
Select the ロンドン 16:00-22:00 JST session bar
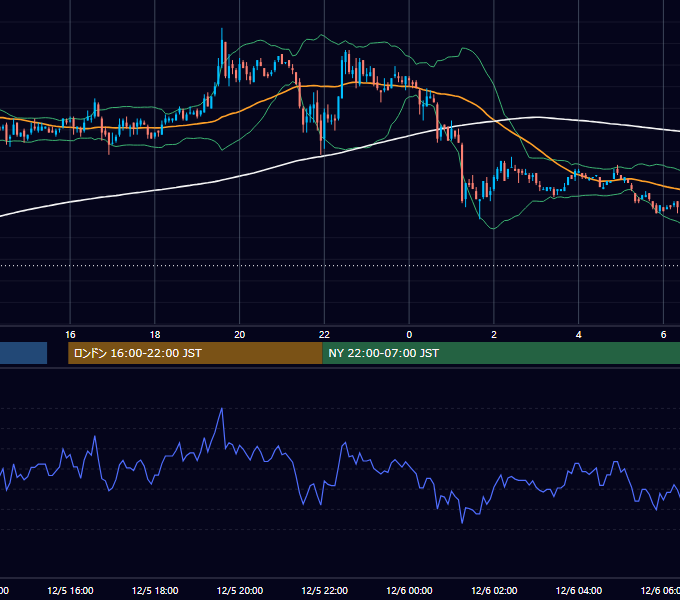pyautogui.click(x=195, y=353)
